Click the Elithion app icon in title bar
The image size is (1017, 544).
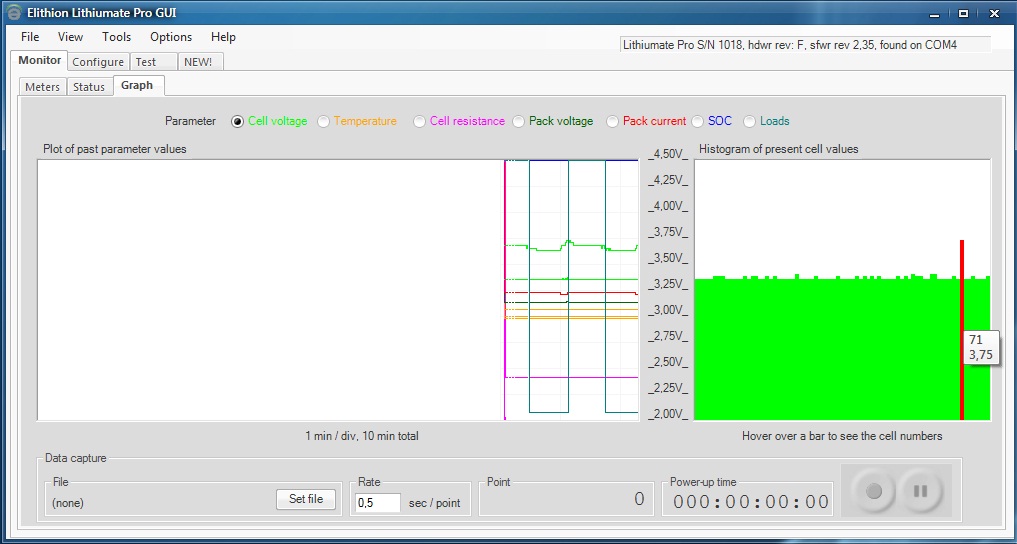tap(14, 13)
